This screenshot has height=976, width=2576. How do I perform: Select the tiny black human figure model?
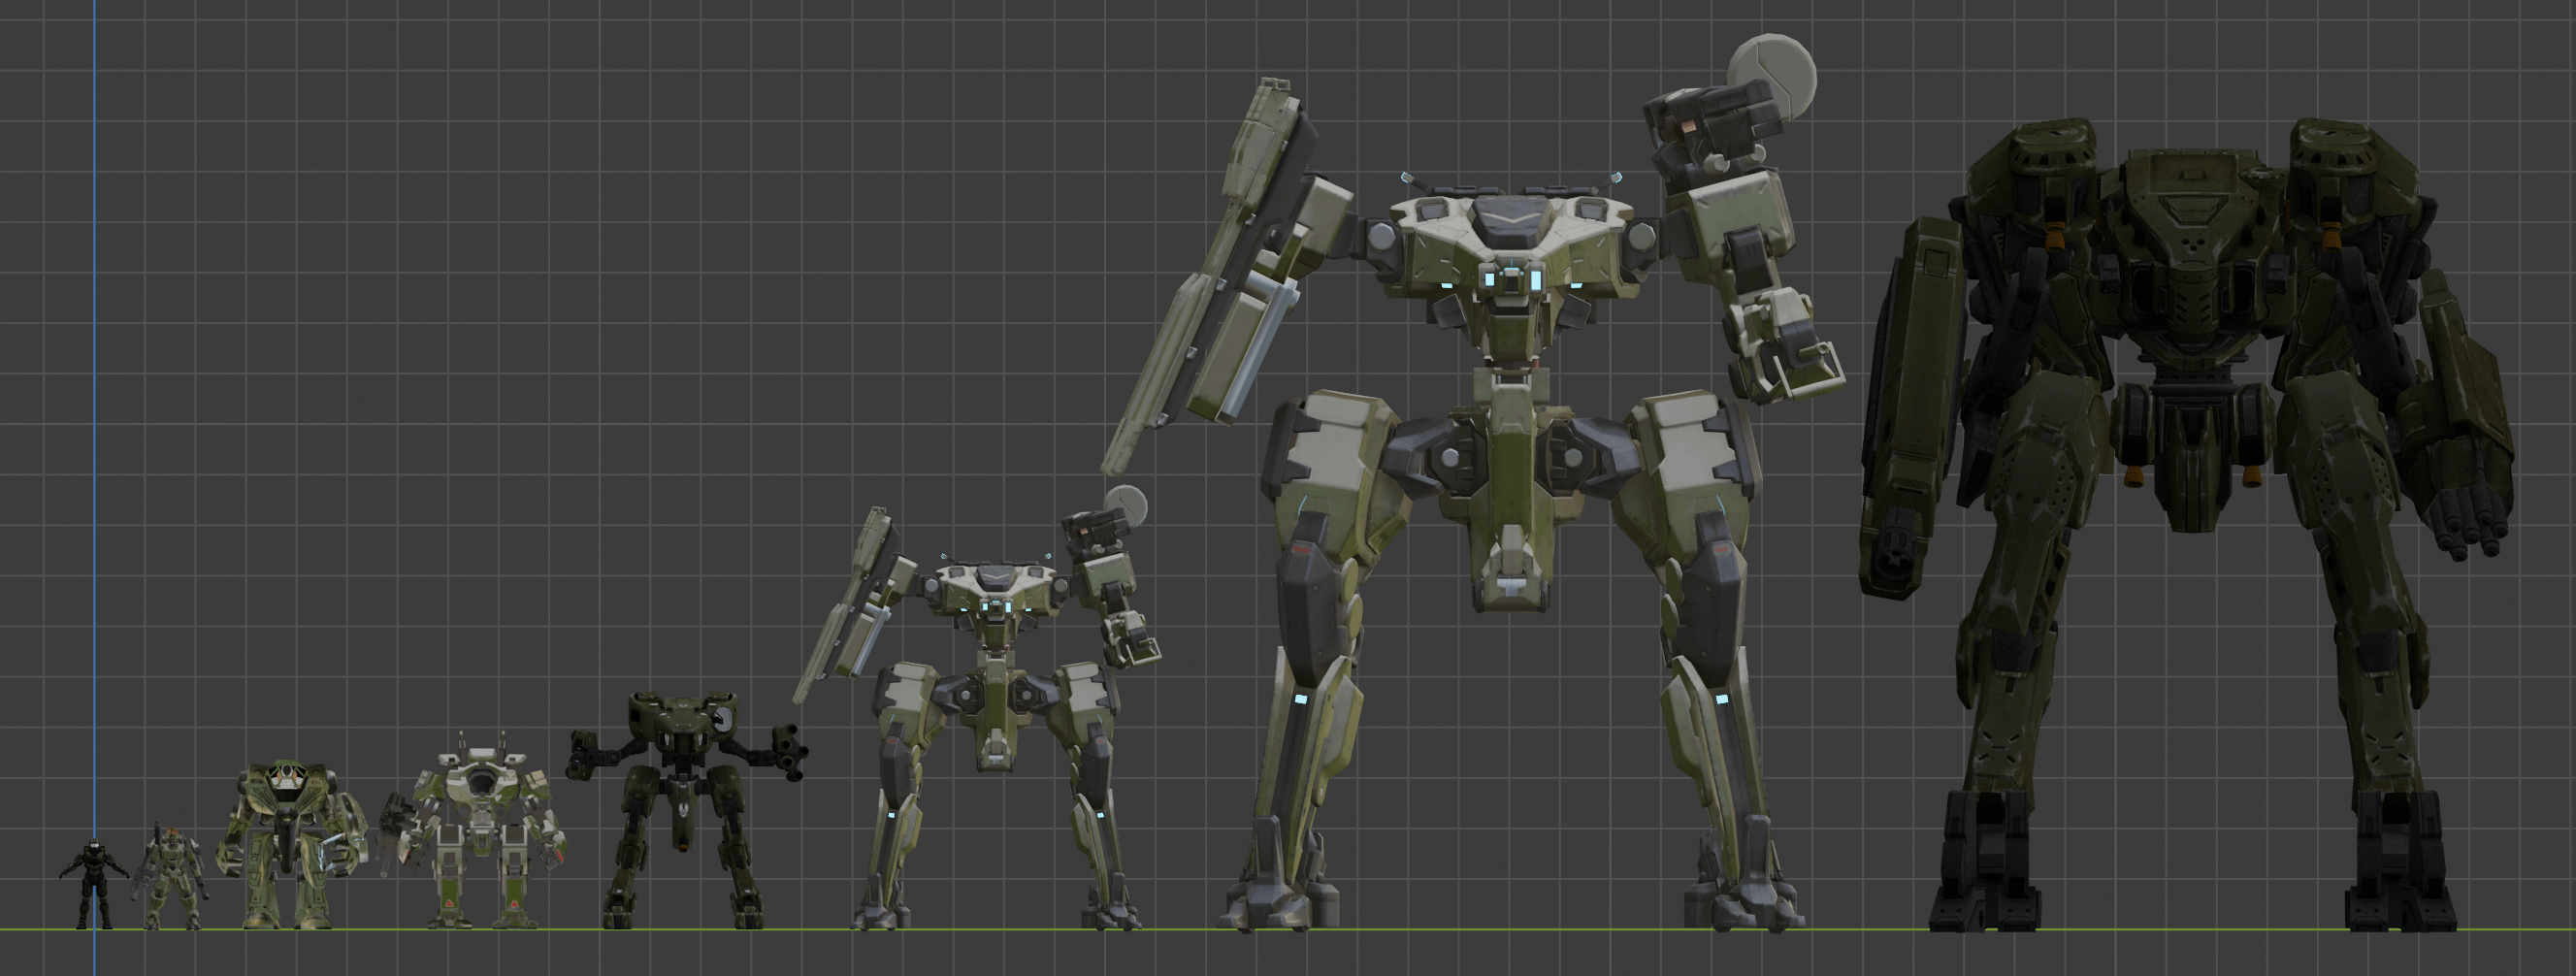(94, 883)
